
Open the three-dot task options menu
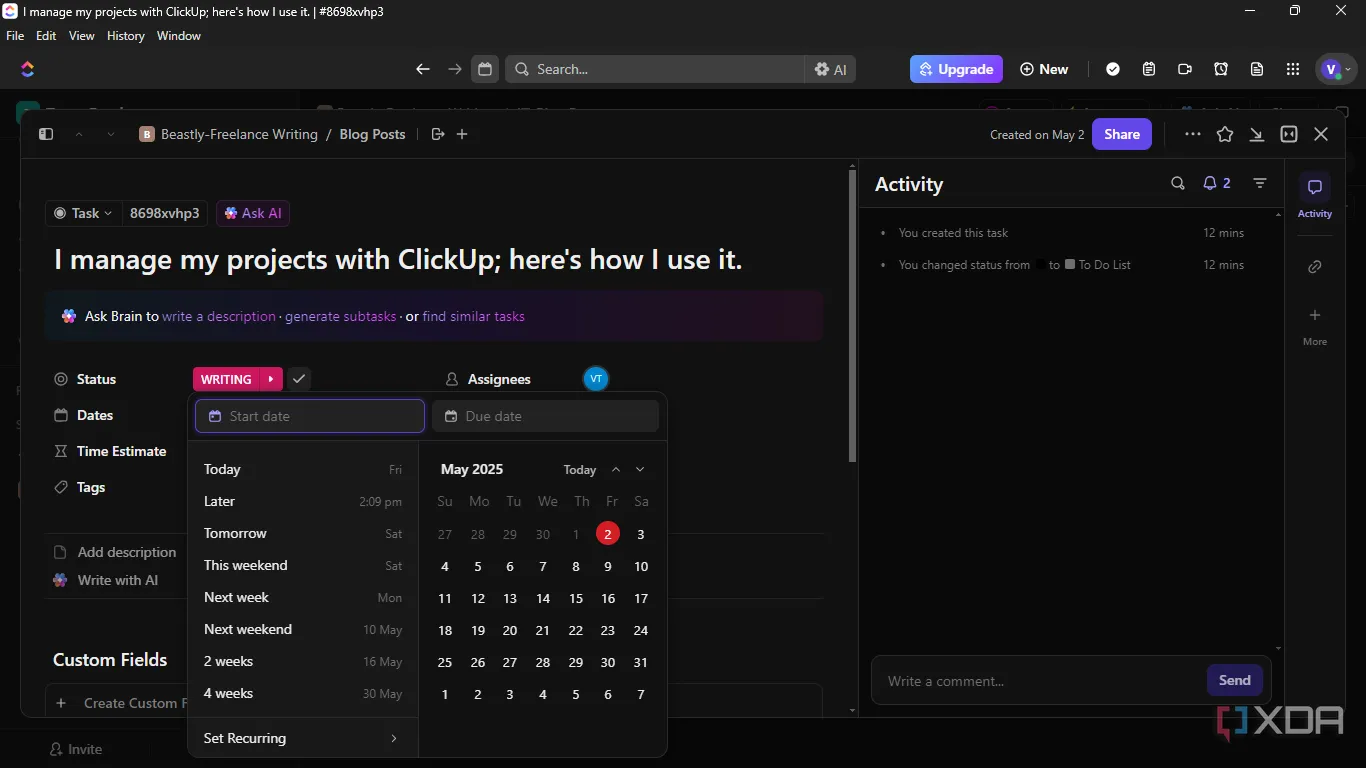[1193, 134]
